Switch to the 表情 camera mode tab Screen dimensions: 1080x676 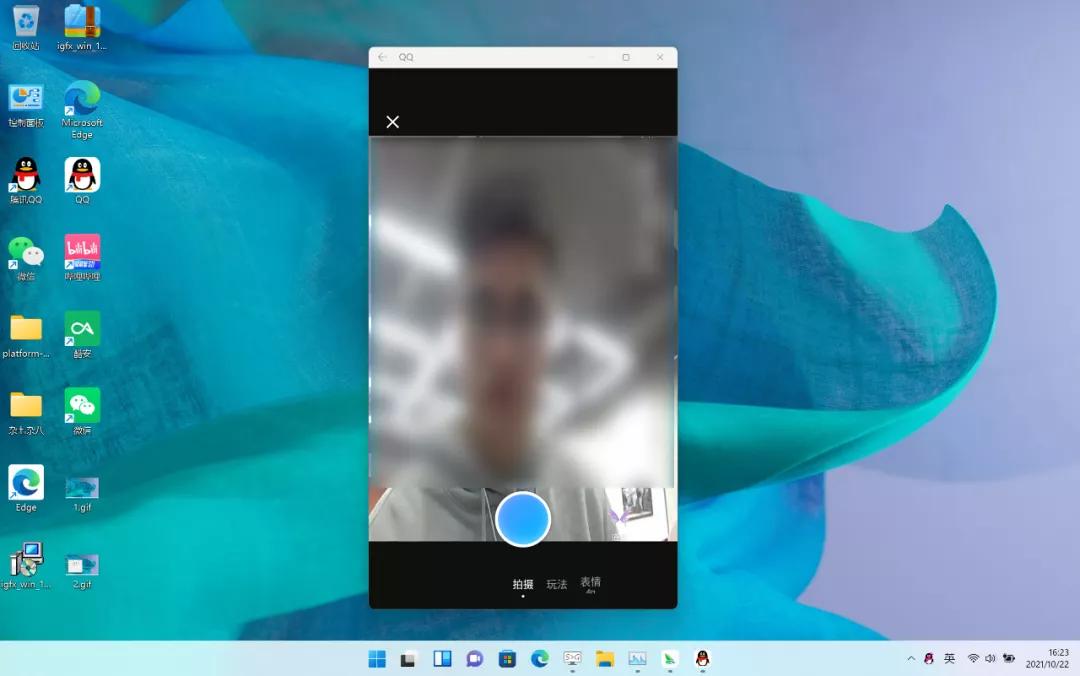(x=590, y=582)
